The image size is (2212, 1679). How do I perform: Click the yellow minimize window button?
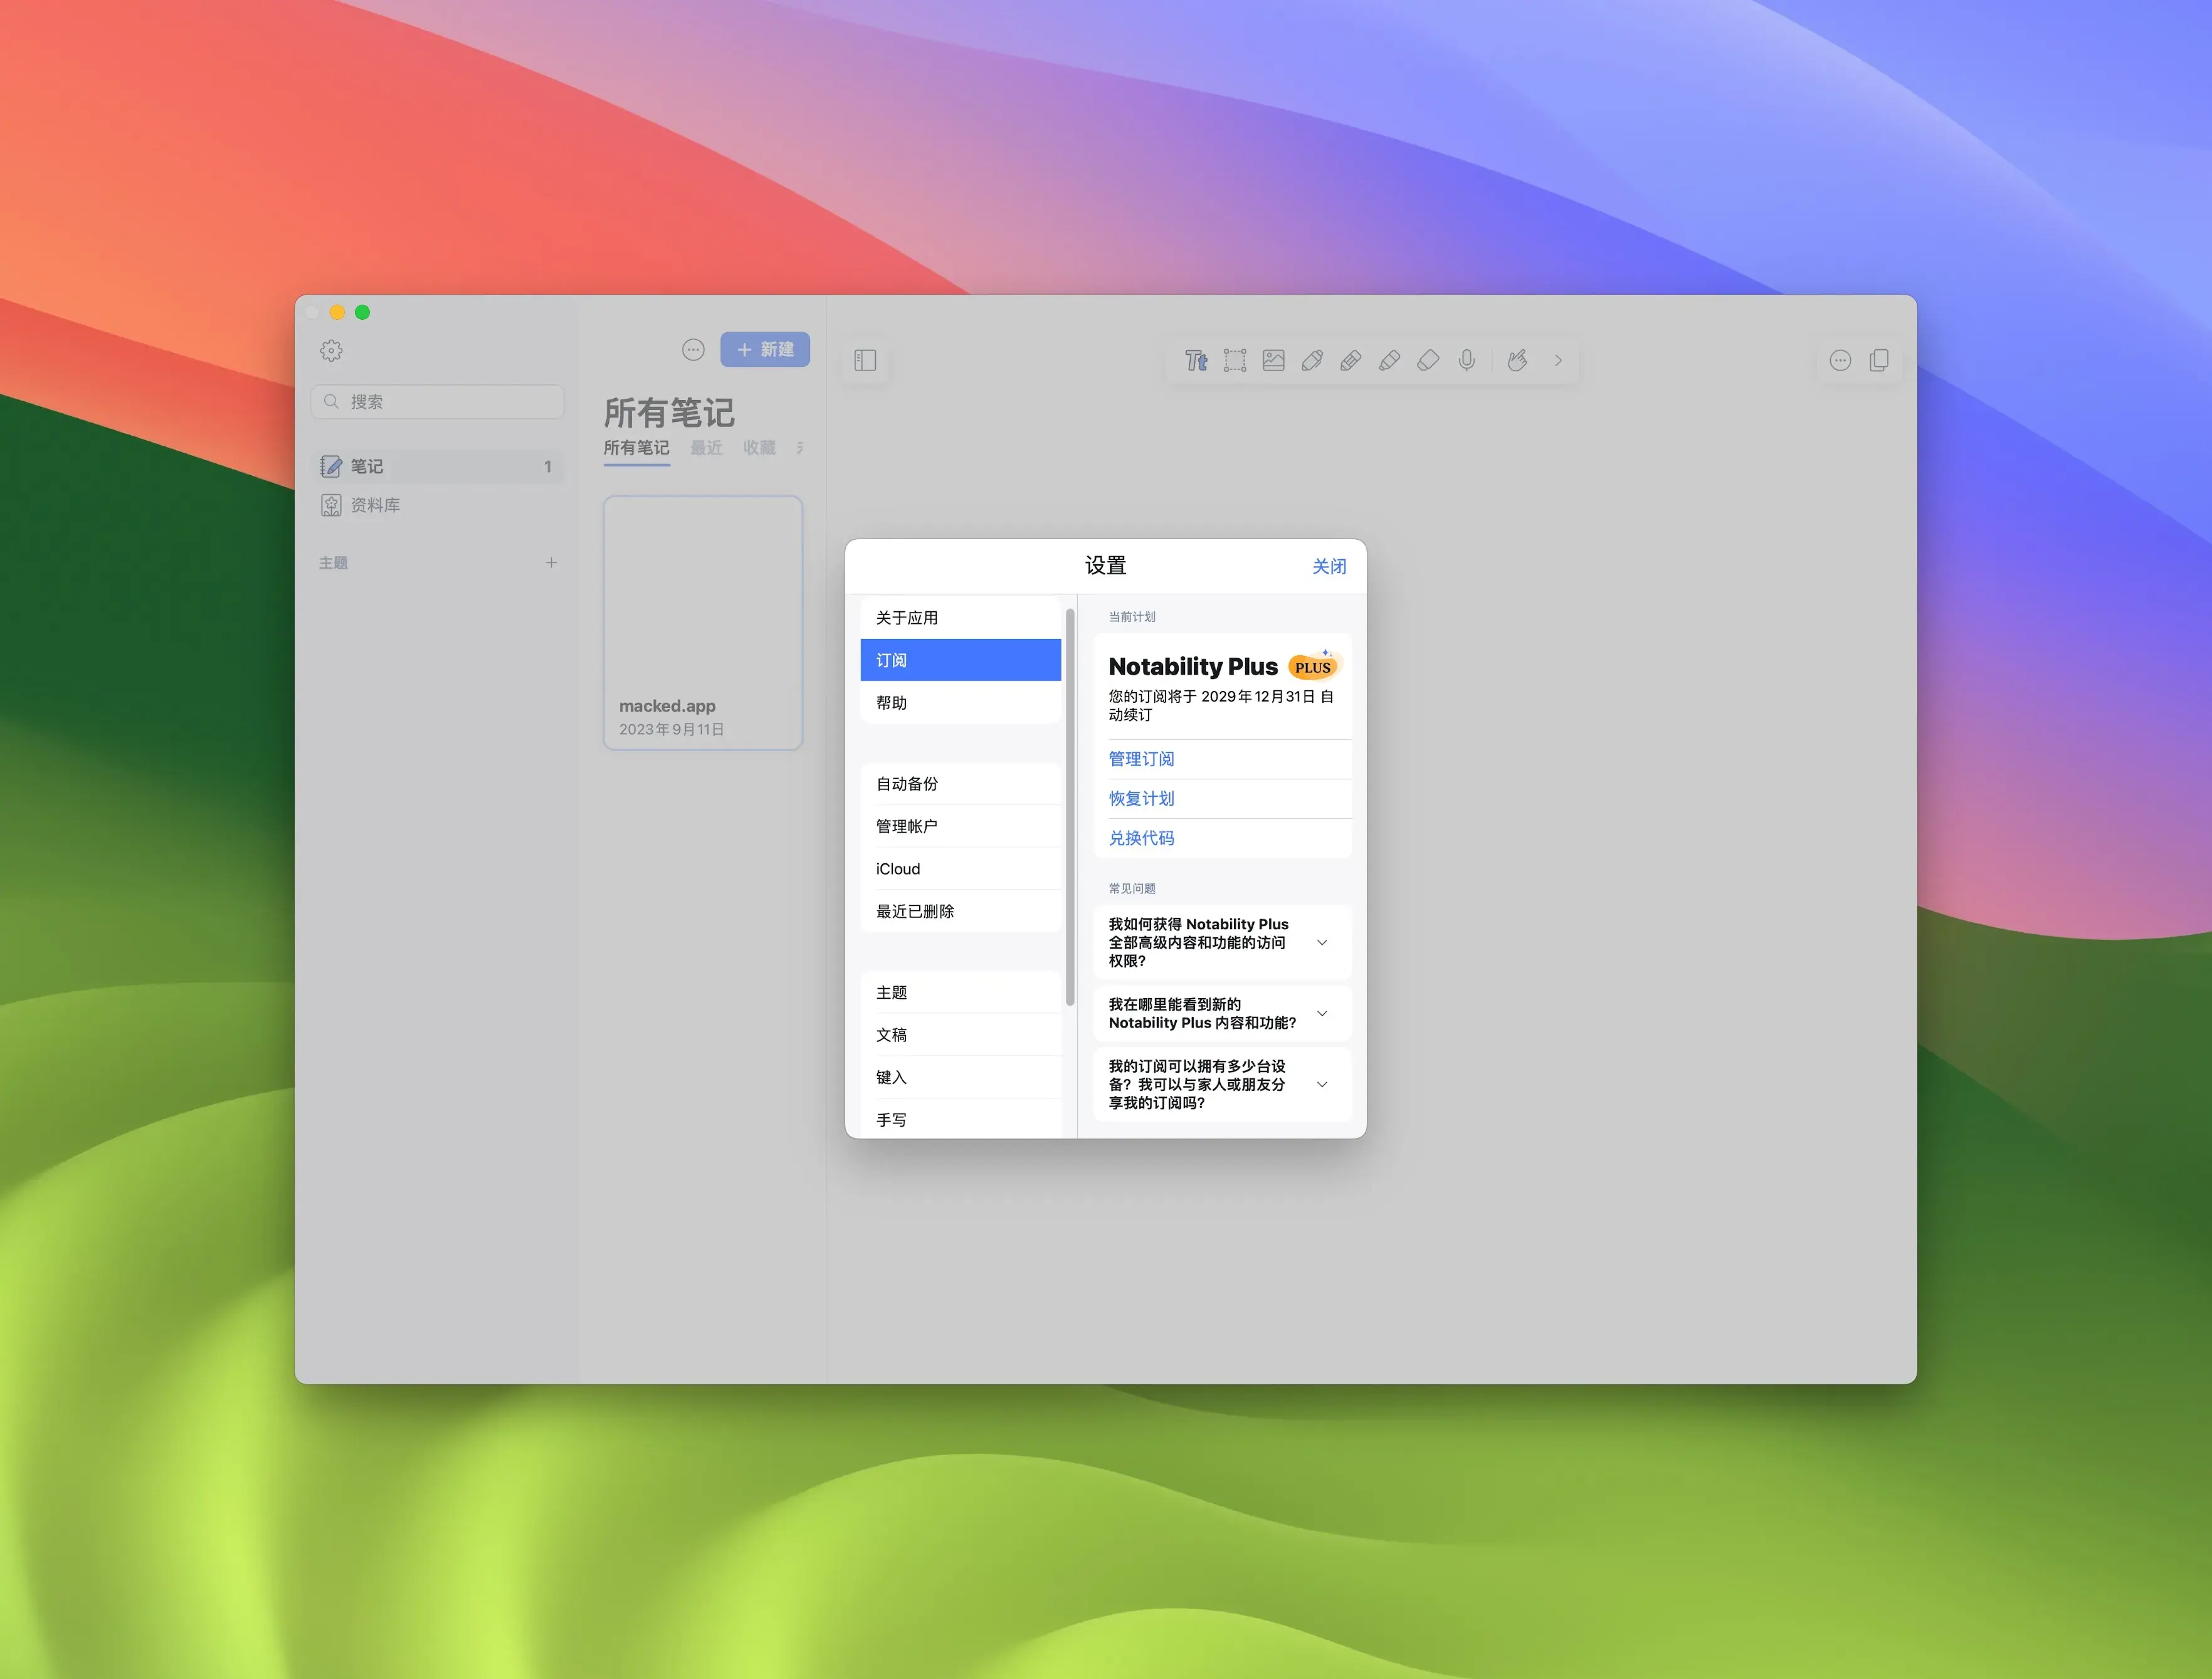click(337, 312)
